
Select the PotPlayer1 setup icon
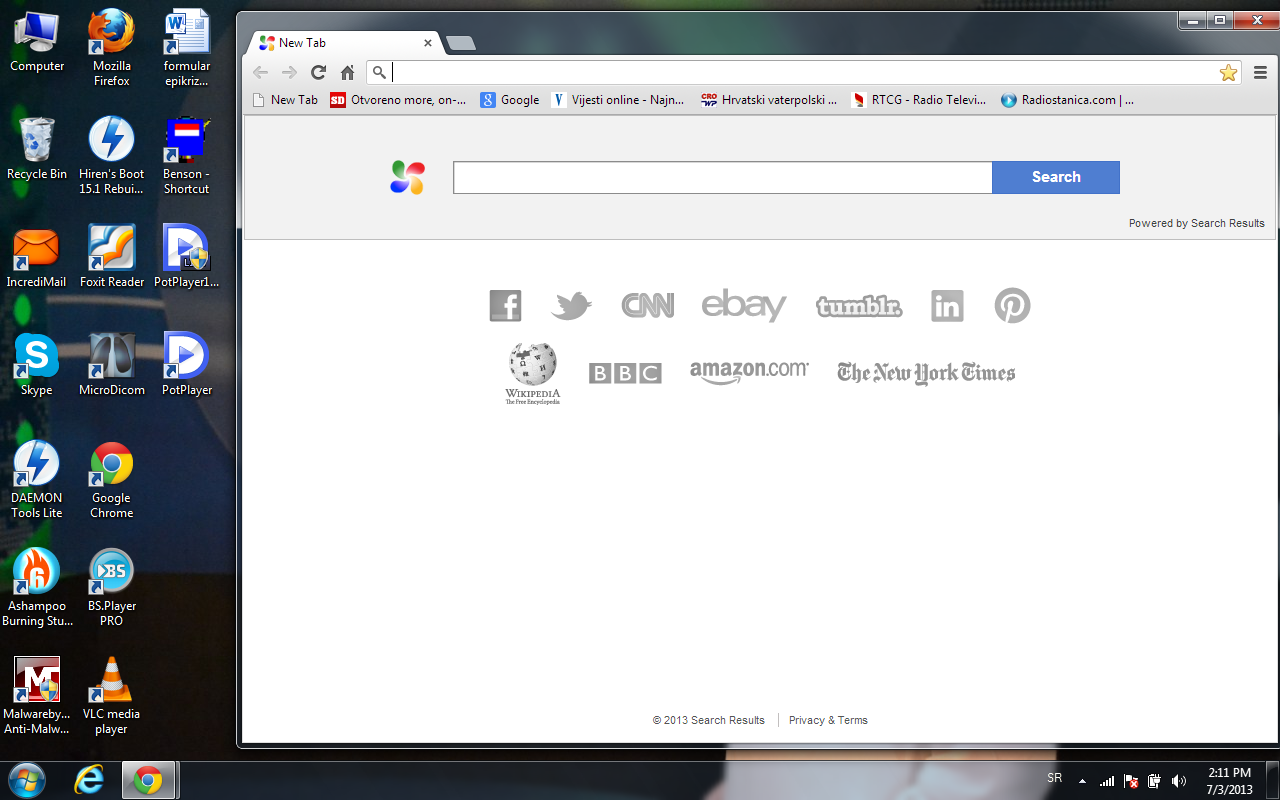tap(187, 258)
